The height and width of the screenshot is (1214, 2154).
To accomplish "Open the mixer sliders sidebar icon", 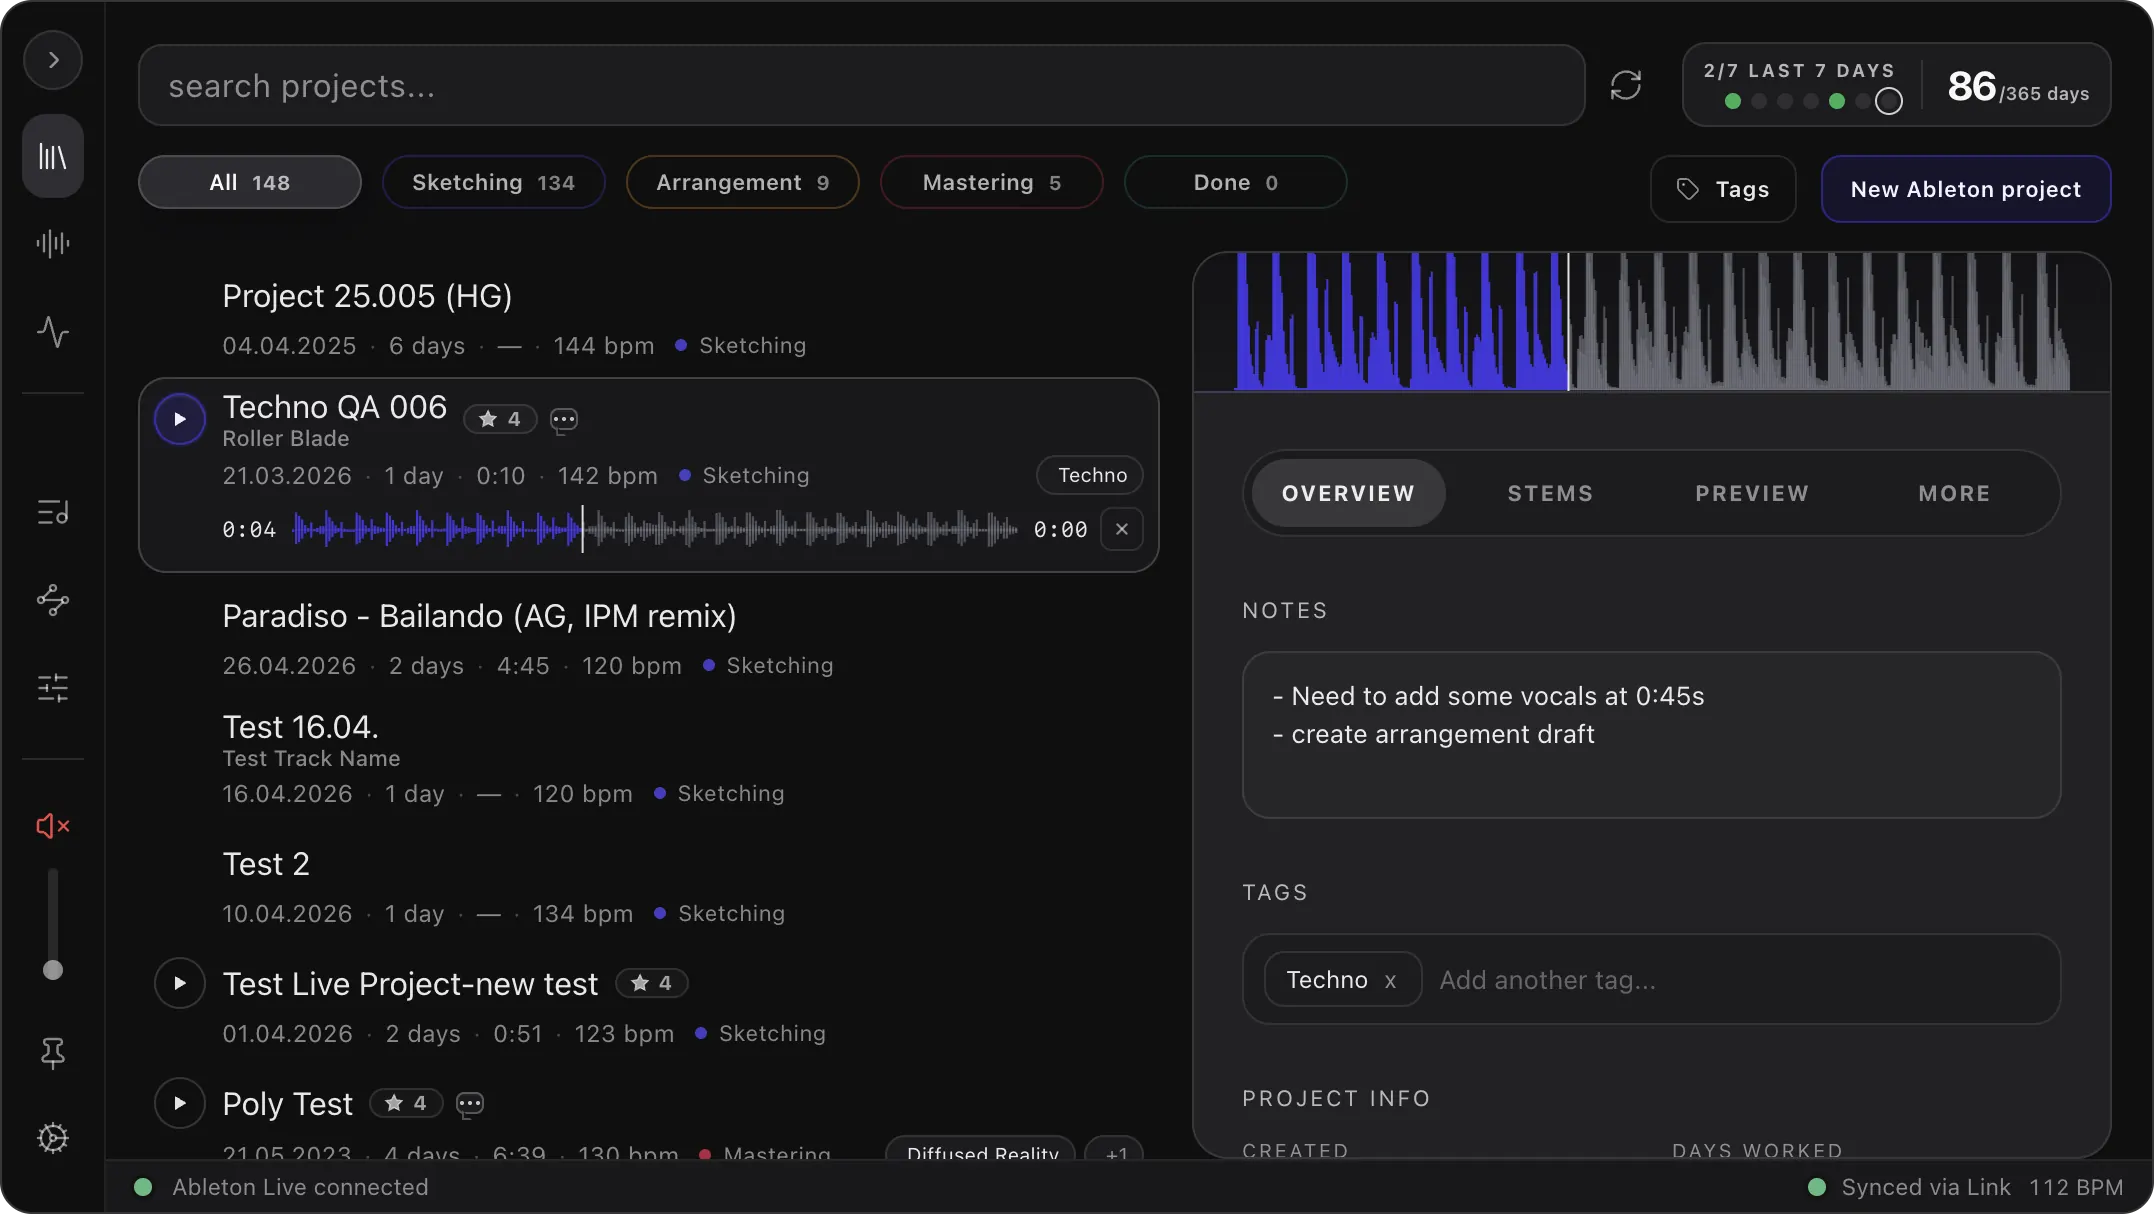I will [53, 688].
